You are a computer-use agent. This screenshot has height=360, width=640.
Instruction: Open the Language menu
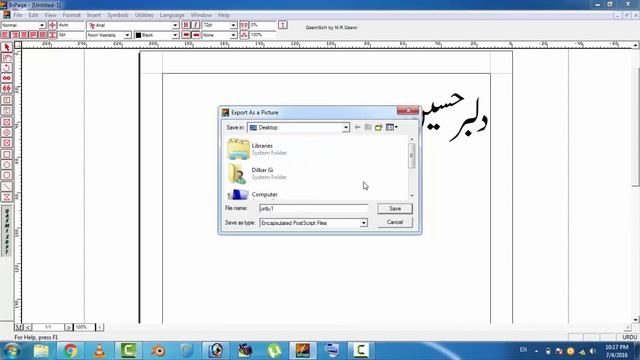172,15
